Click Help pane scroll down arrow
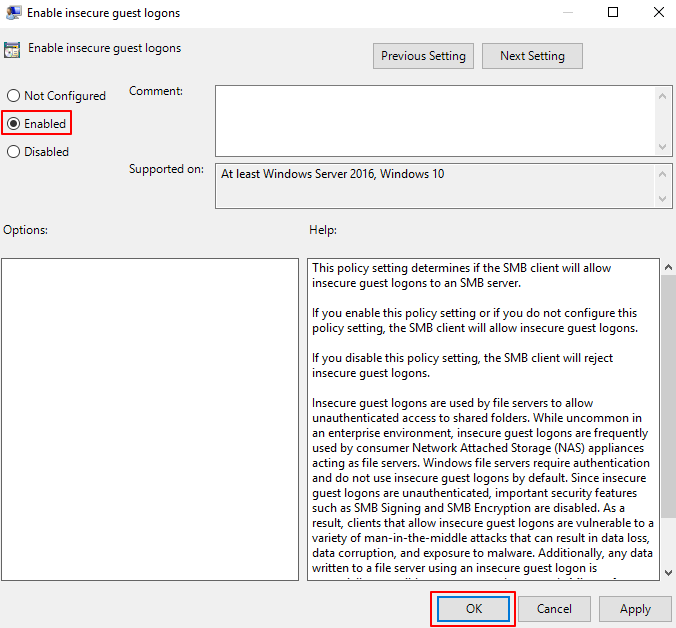Viewport: 676px width, 628px height. click(668, 573)
